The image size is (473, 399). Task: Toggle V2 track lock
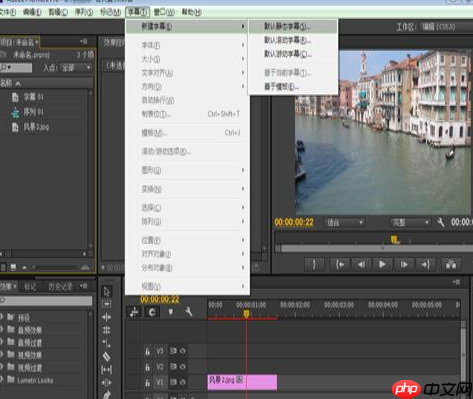147,367
